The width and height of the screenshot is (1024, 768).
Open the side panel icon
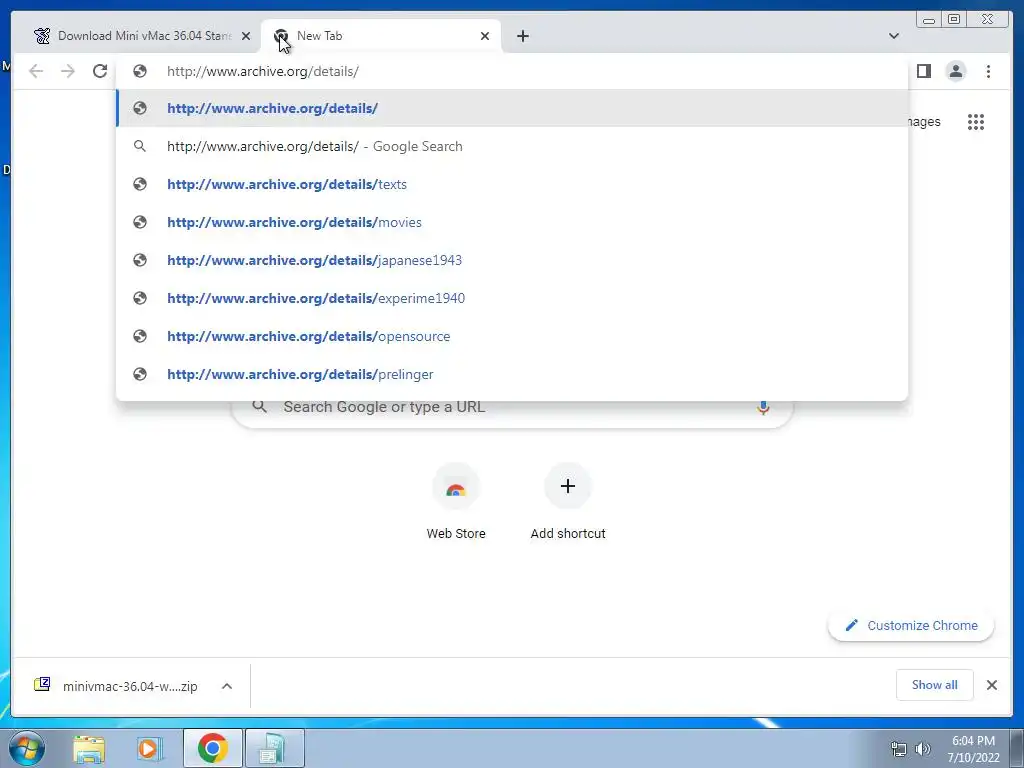923,71
